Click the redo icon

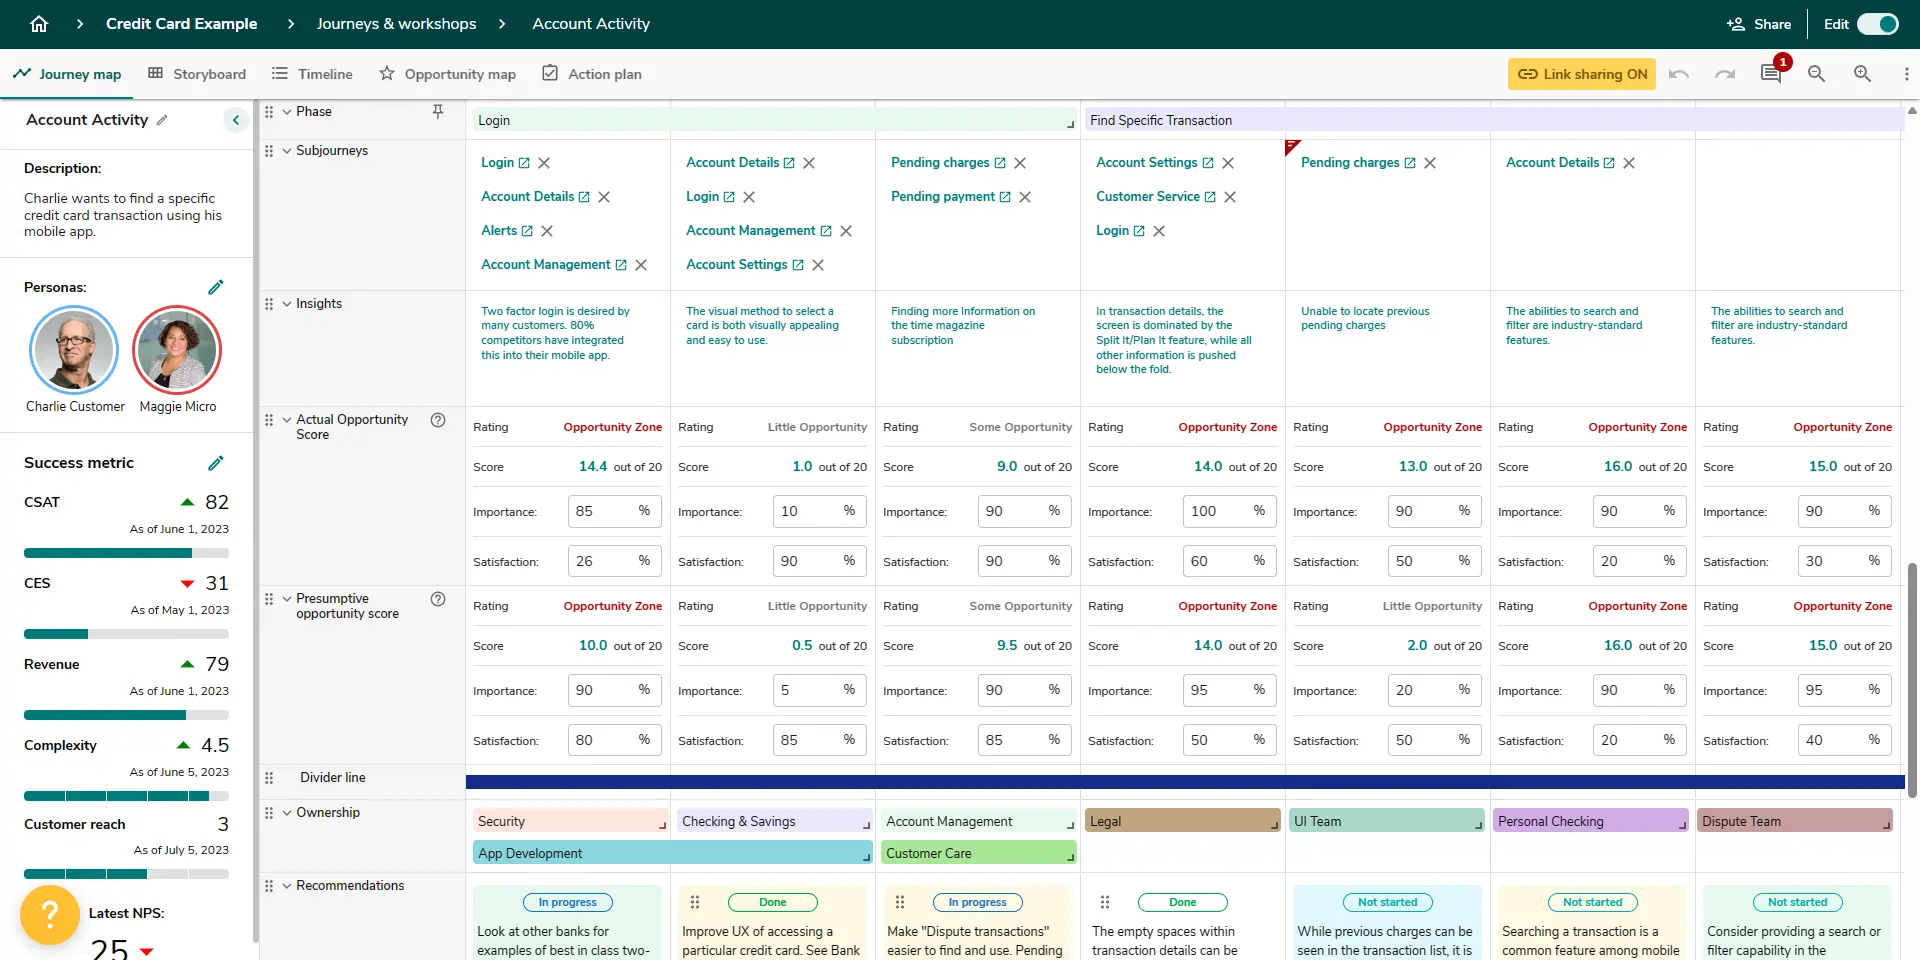[1726, 74]
